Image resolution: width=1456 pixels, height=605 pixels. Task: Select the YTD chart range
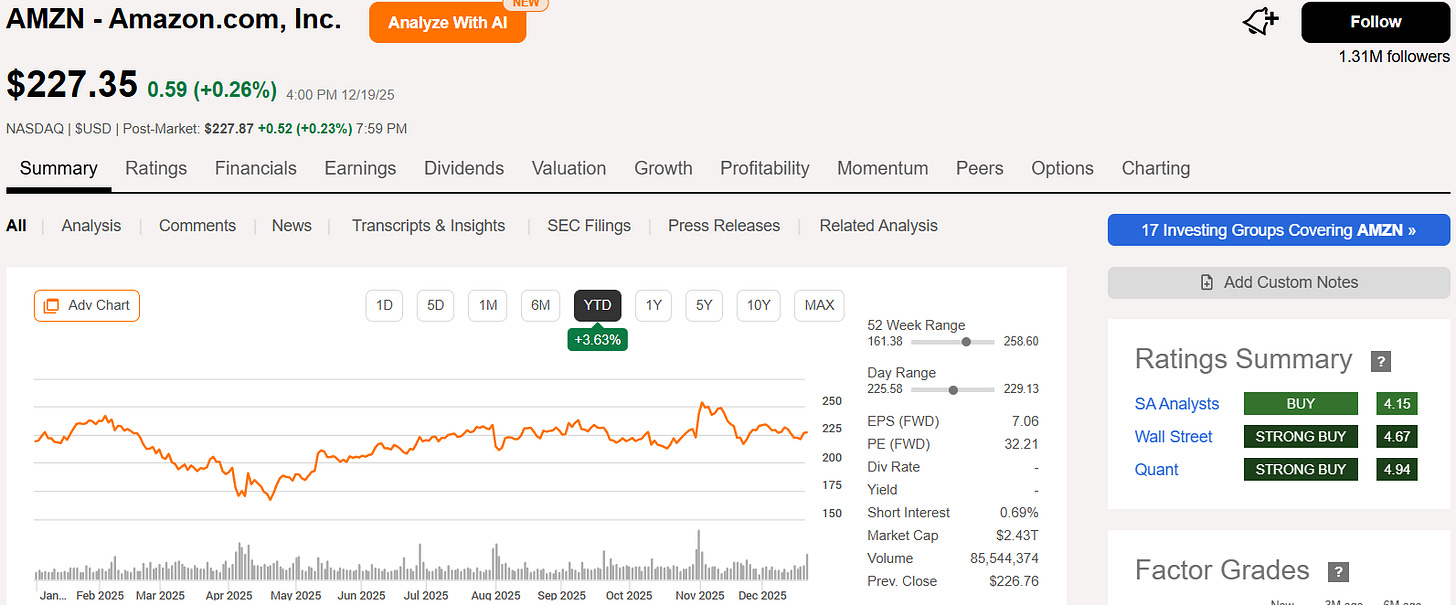coord(597,305)
